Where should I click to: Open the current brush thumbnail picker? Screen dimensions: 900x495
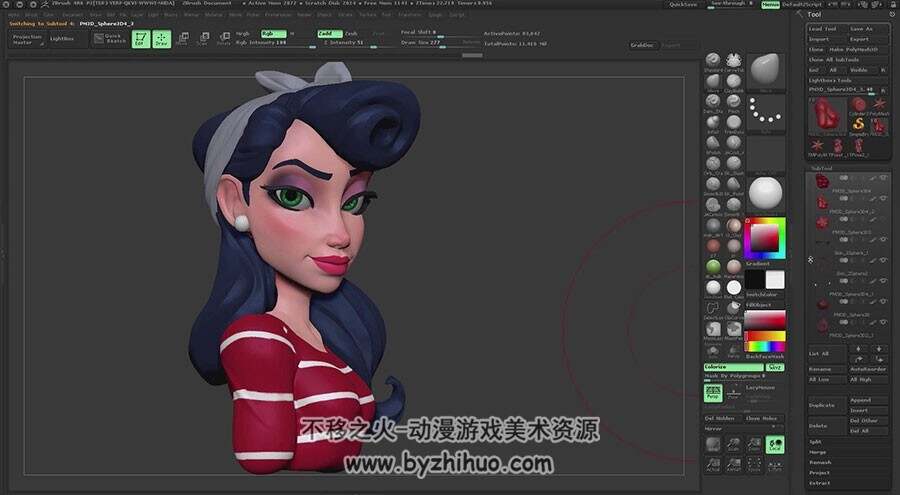click(766, 72)
